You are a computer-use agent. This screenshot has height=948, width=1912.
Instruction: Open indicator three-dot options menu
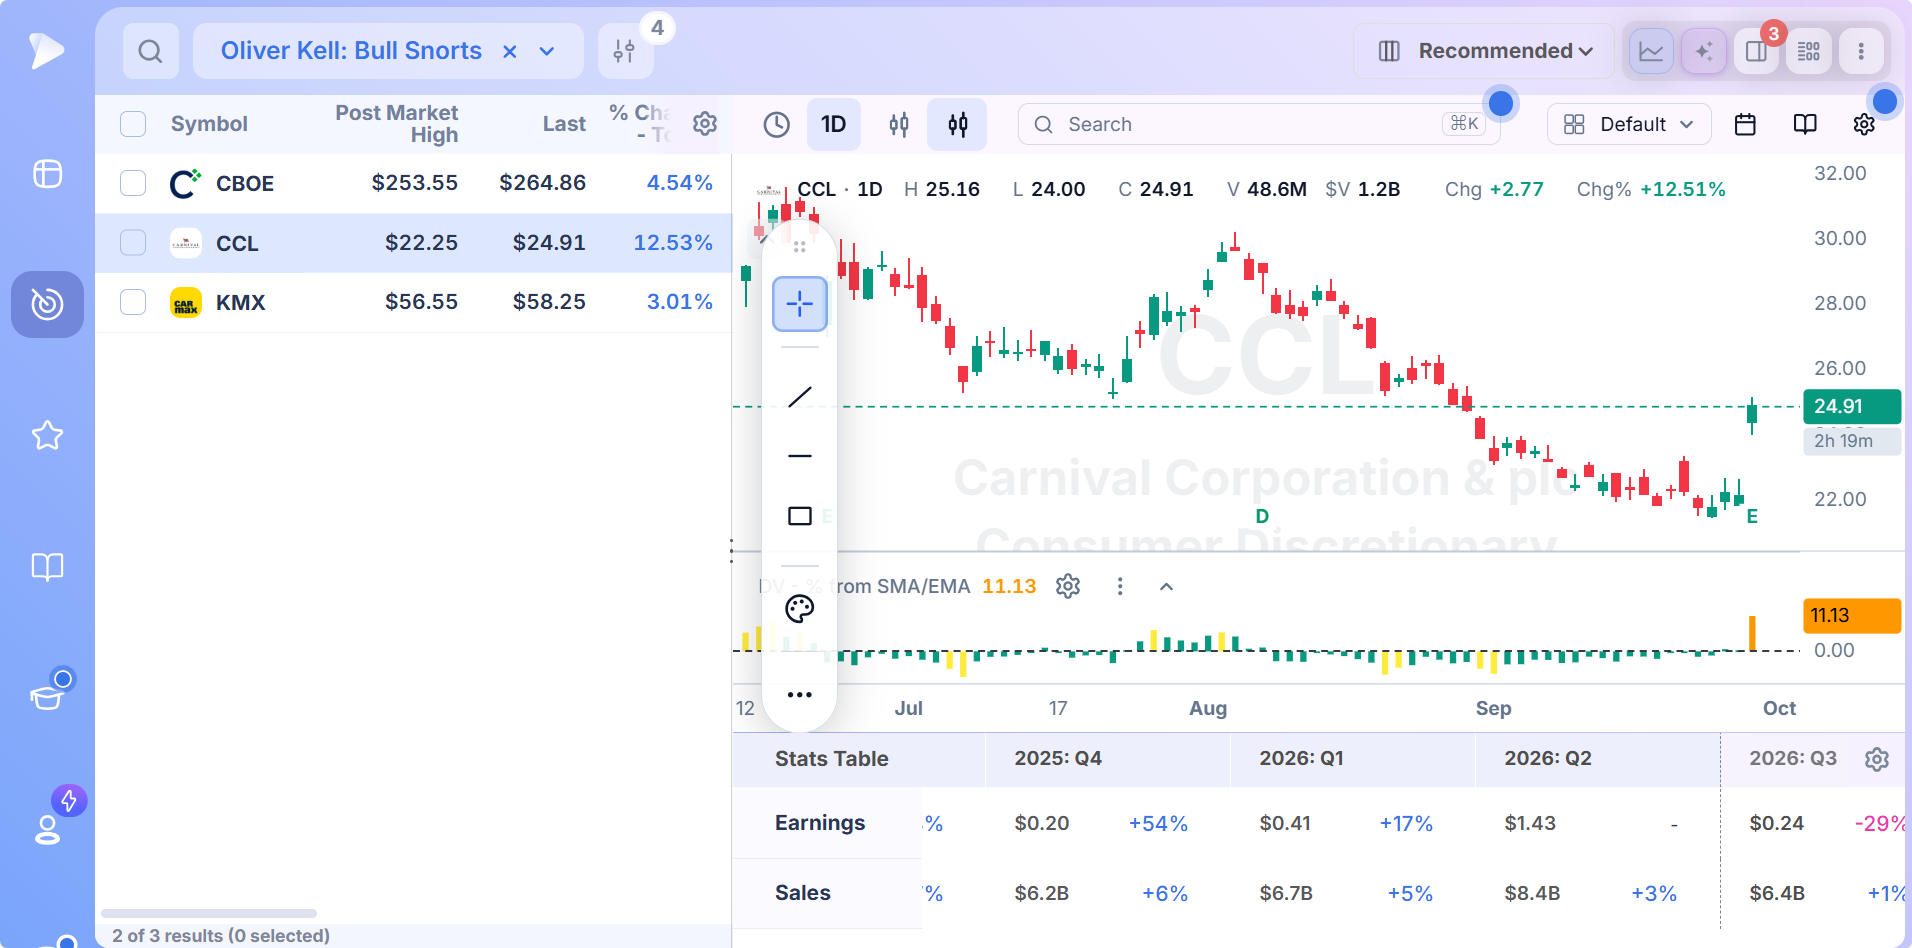[x=1120, y=587]
